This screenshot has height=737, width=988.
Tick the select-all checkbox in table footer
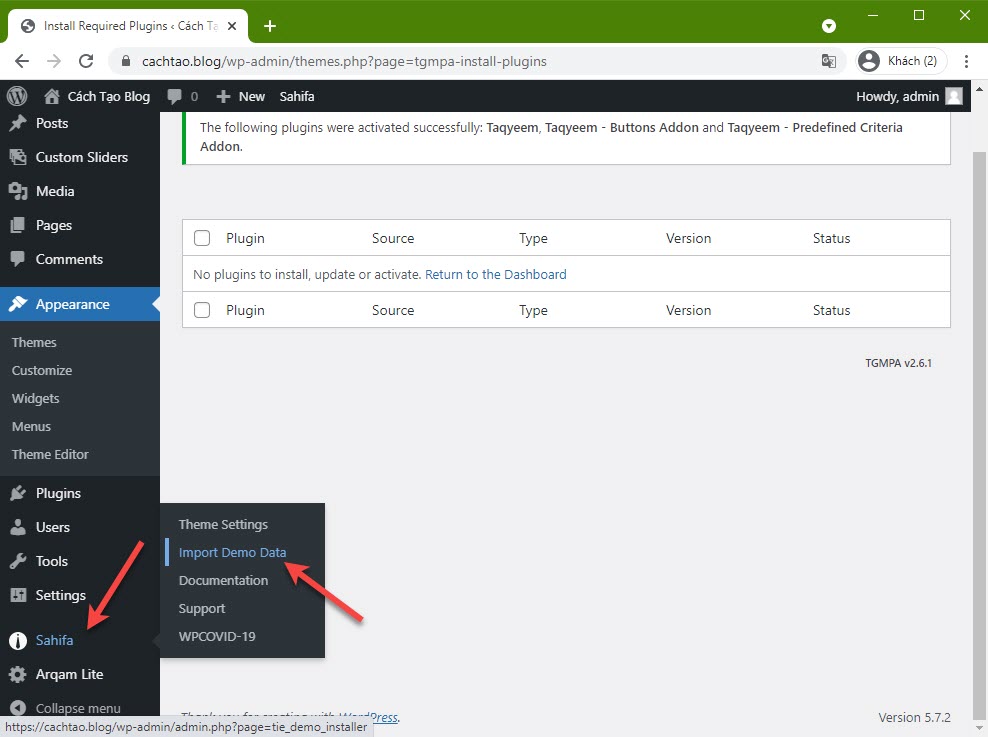202,310
